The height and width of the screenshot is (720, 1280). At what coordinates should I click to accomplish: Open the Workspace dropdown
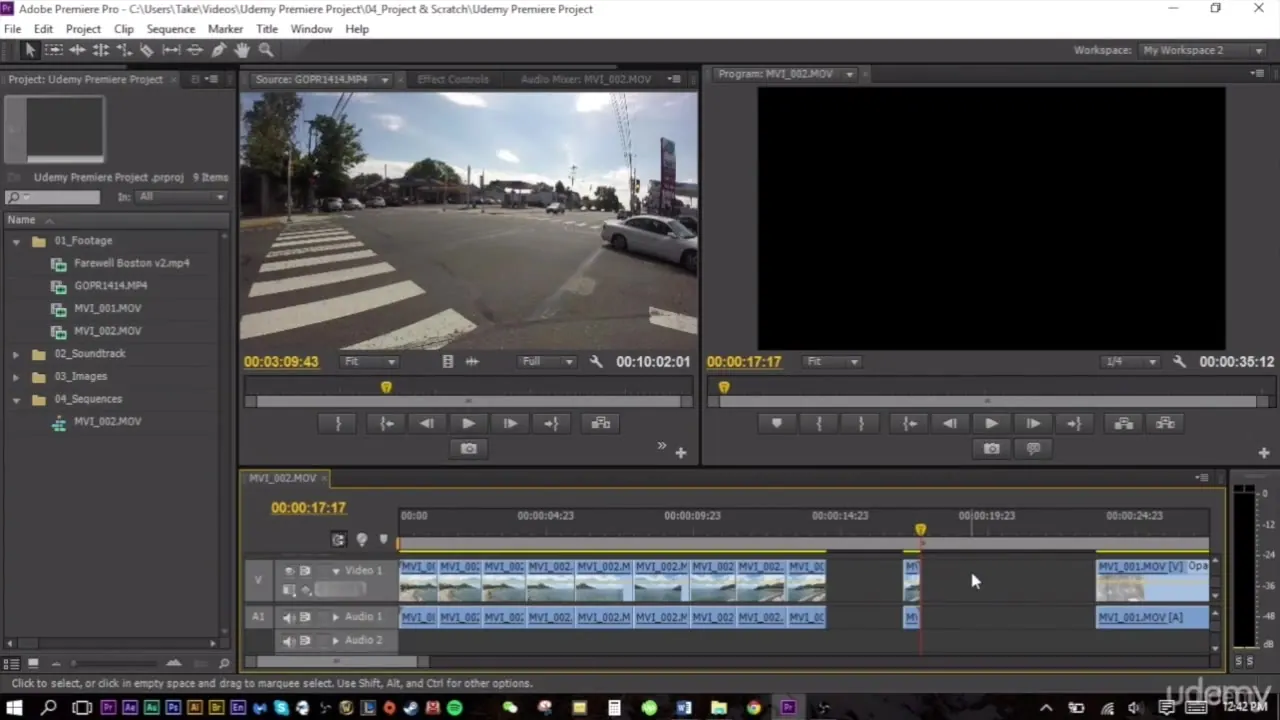click(1204, 50)
